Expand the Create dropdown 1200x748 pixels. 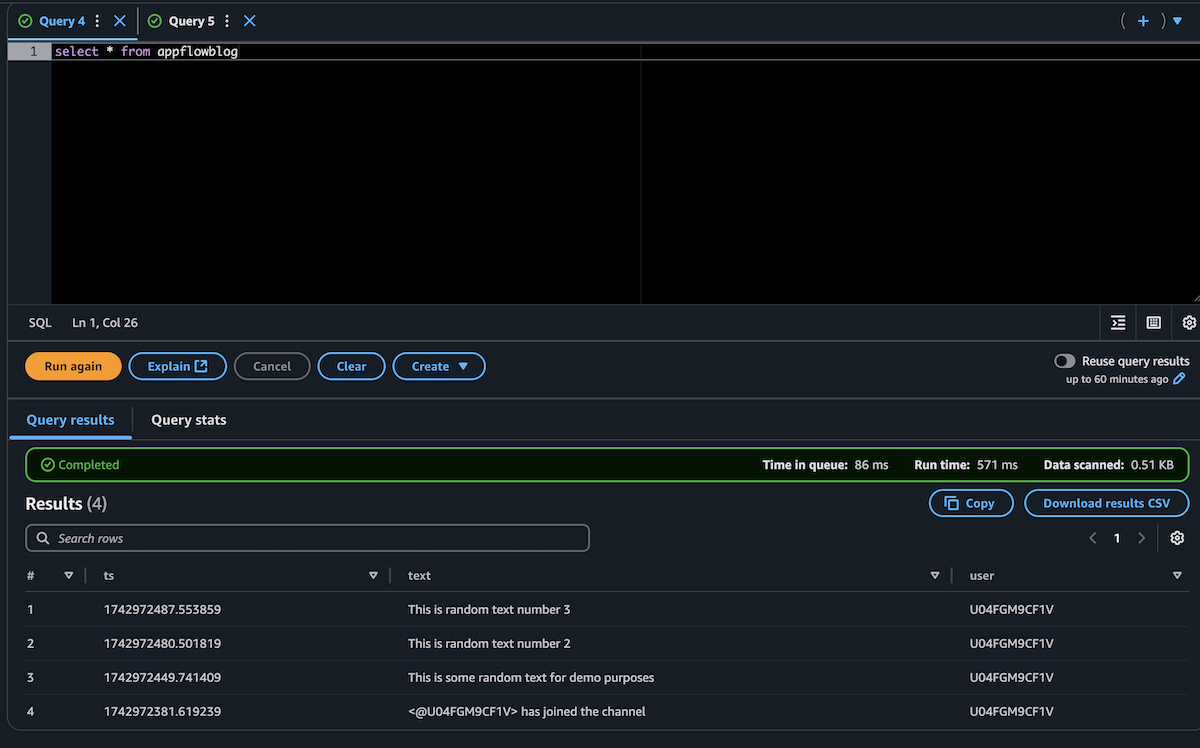[439, 366]
